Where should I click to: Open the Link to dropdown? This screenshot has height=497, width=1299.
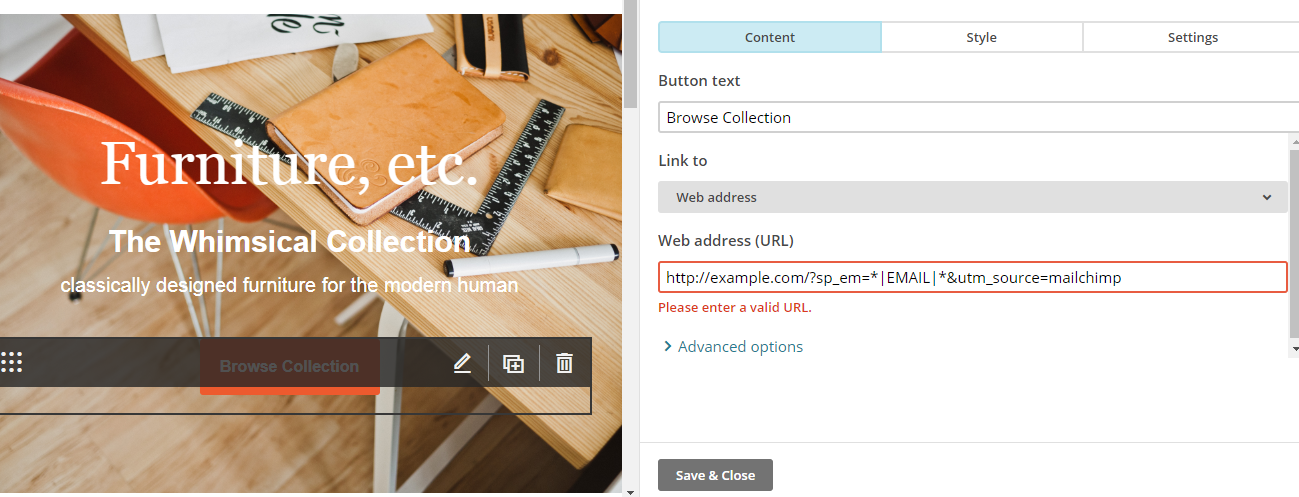[x=973, y=197]
